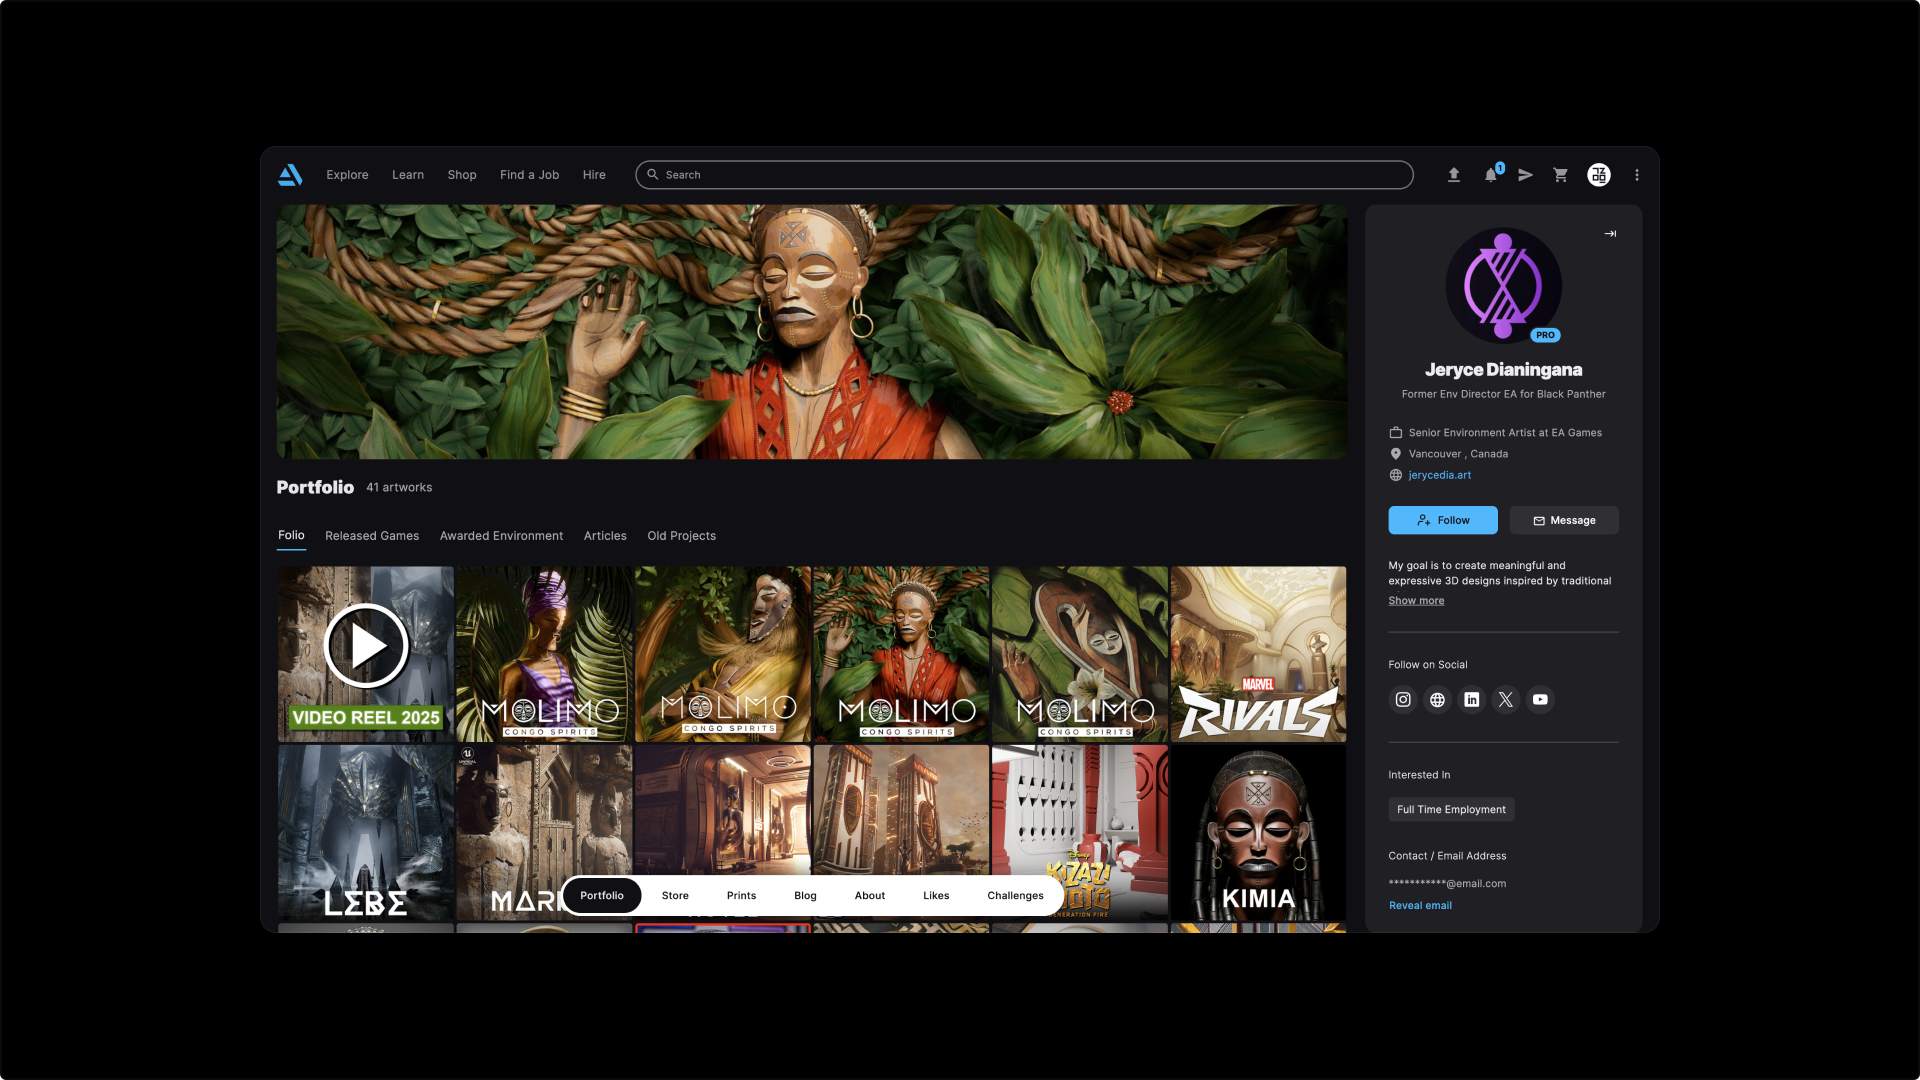This screenshot has width=1920, height=1080.
Task: Open messages paper plane icon
Action: tap(1525, 175)
